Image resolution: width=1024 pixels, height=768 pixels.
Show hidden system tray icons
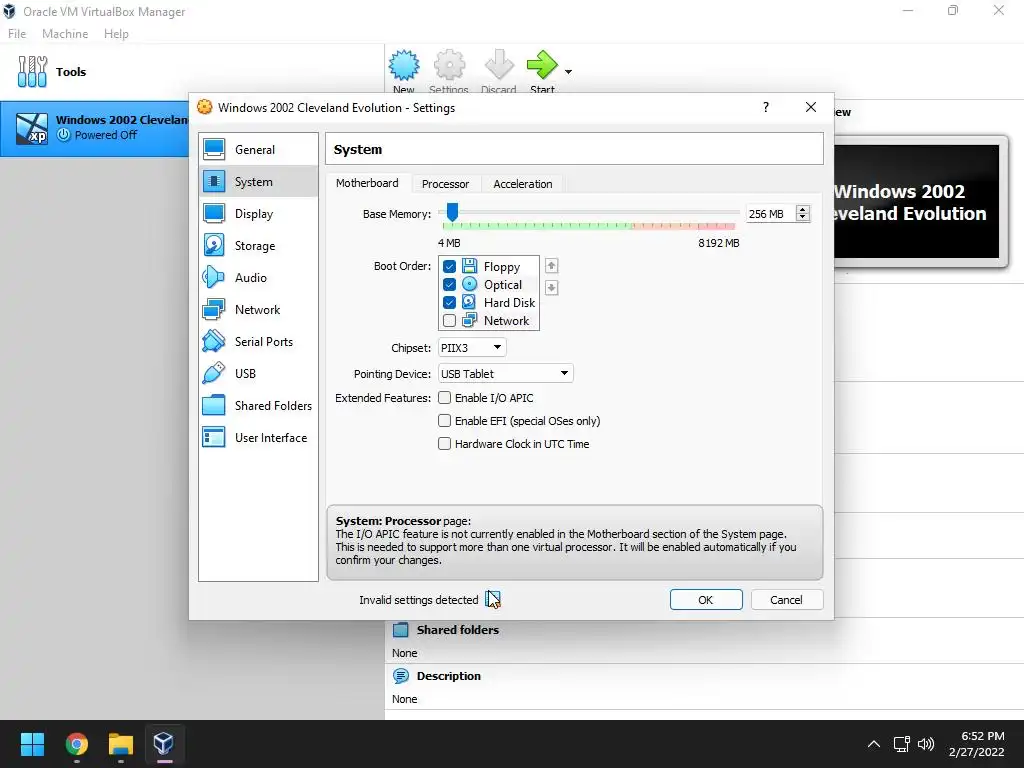click(x=873, y=744)
